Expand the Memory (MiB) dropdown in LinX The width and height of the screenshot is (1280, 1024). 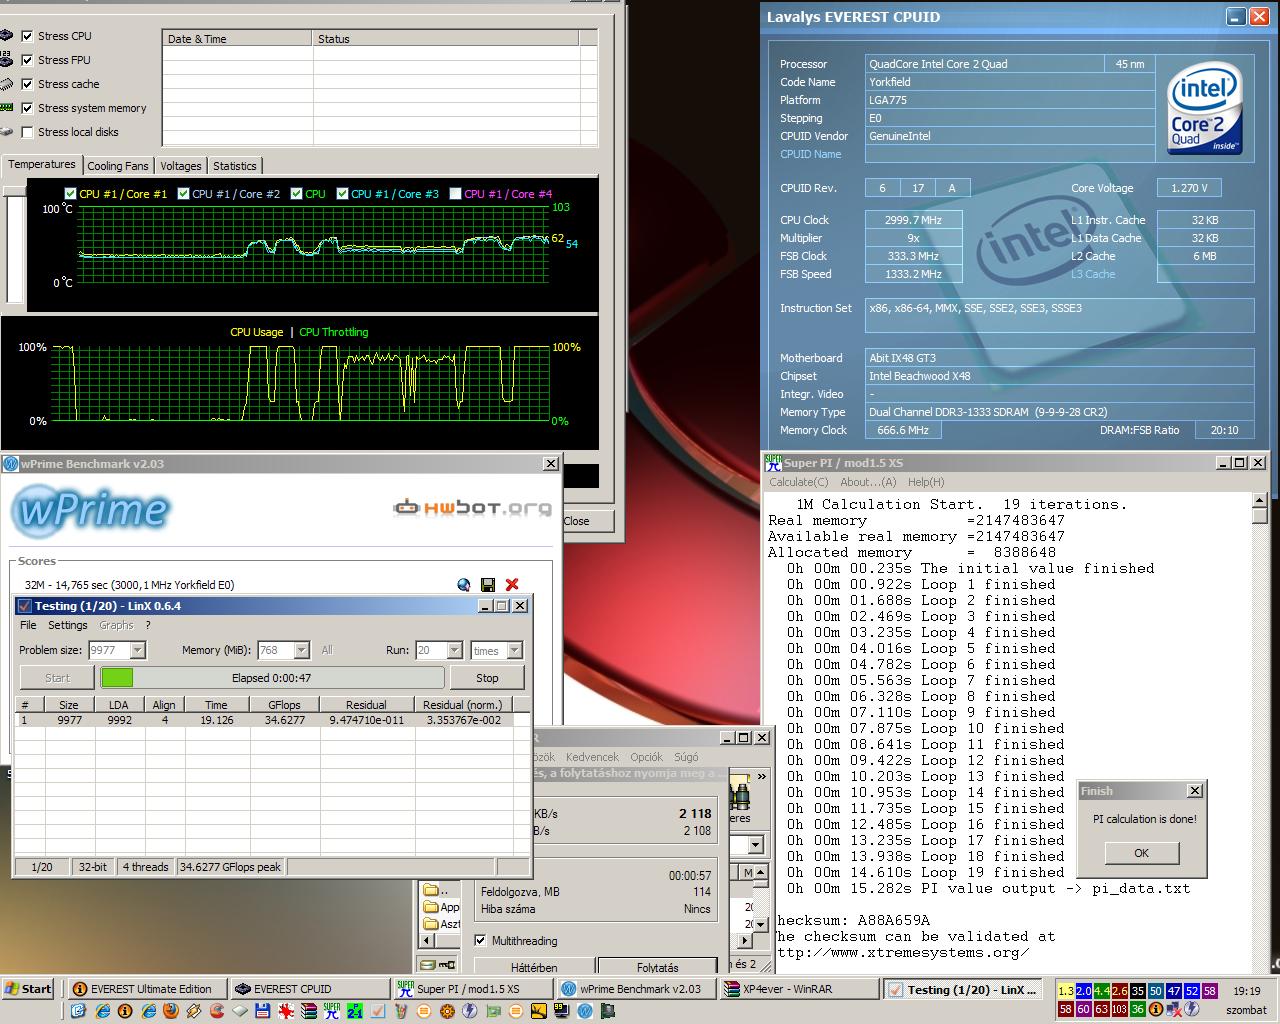(301, 650)
